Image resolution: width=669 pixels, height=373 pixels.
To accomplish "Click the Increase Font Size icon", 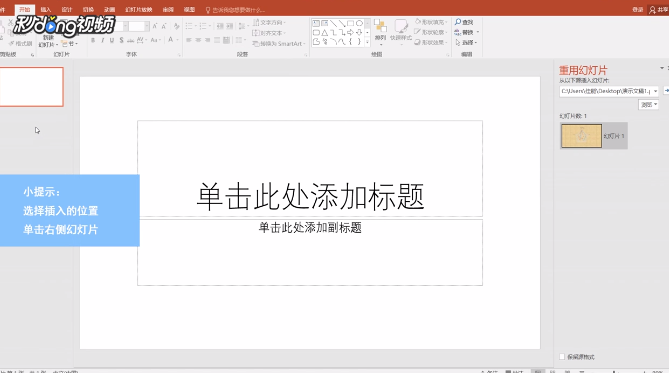I will click(155, 26).
